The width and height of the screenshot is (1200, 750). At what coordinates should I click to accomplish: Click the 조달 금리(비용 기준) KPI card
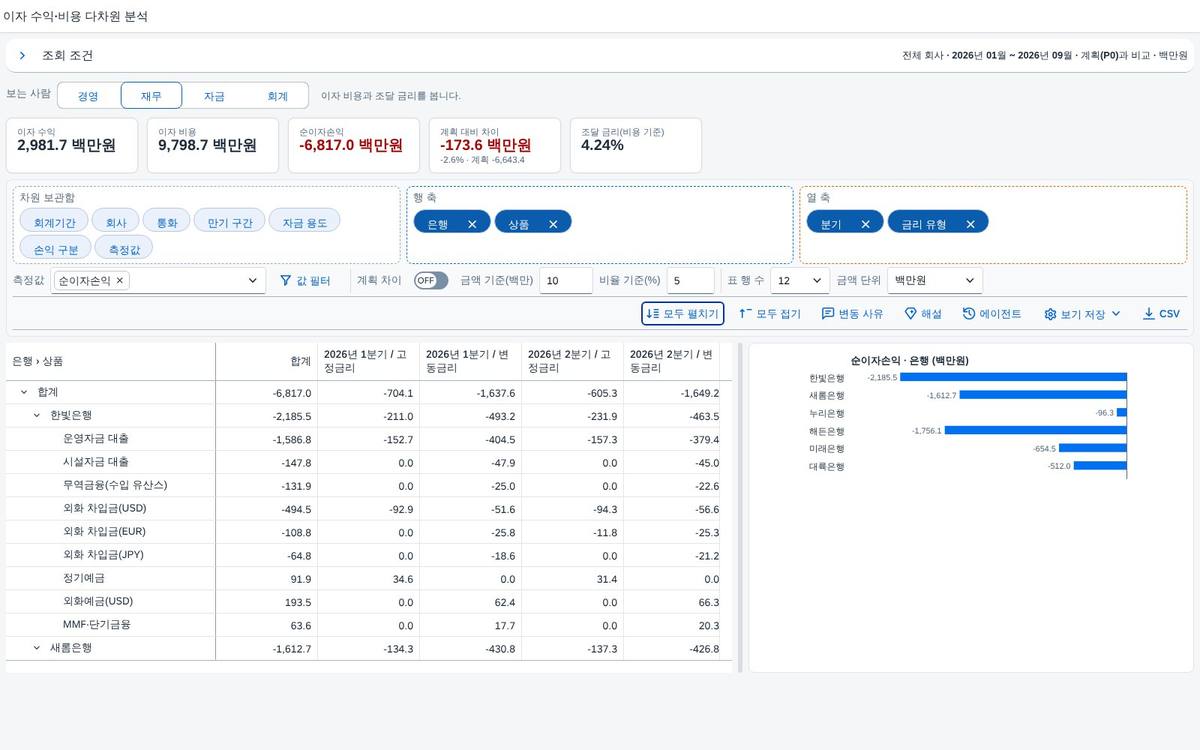click(x=638, y=145)
